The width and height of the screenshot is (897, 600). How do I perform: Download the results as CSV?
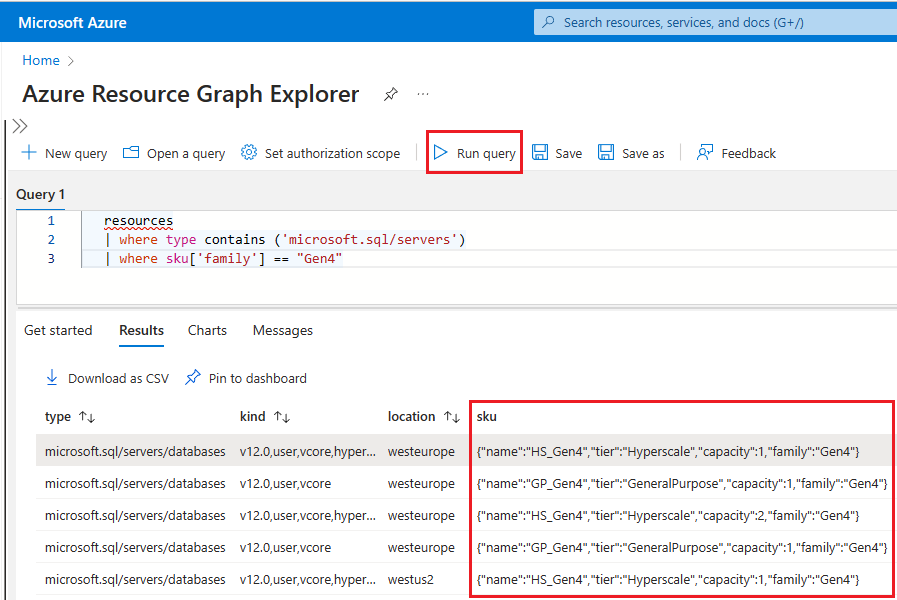coord(107,377)
